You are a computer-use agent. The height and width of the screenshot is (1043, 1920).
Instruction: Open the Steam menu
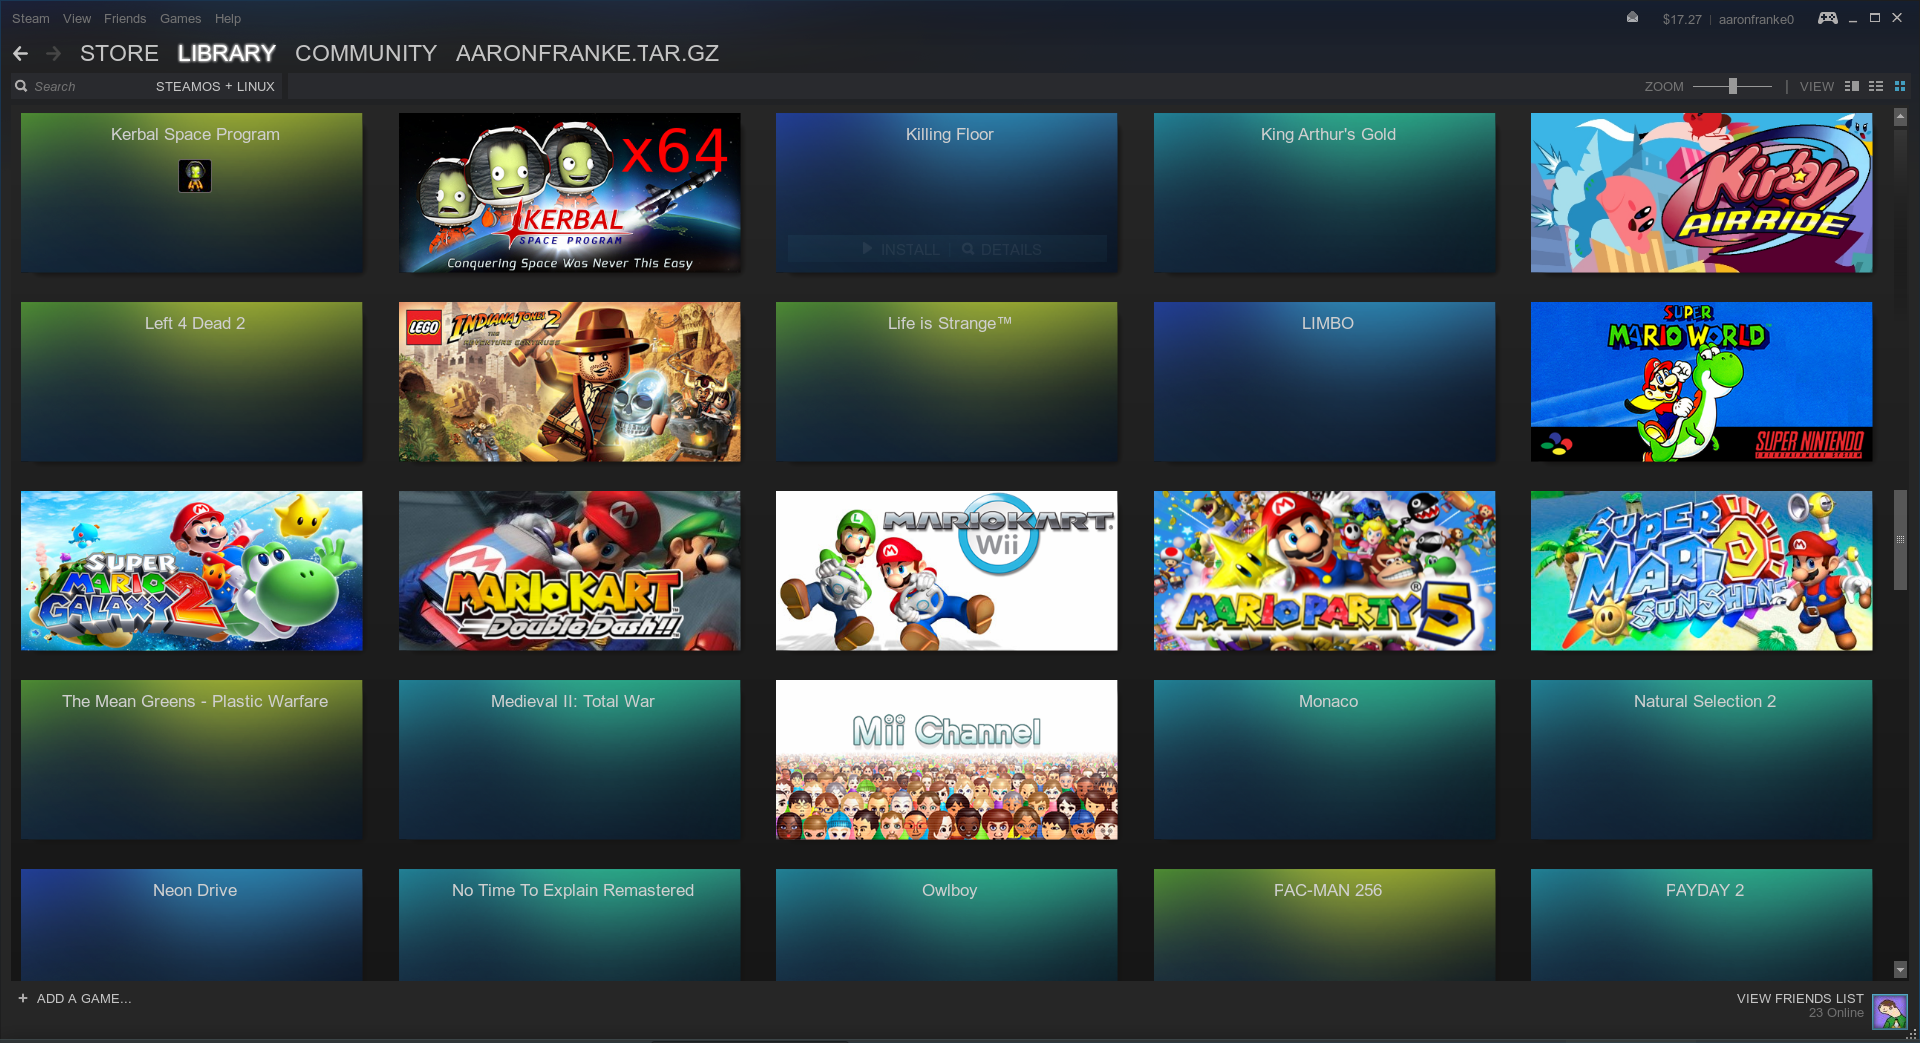click(x=31, y=18)
